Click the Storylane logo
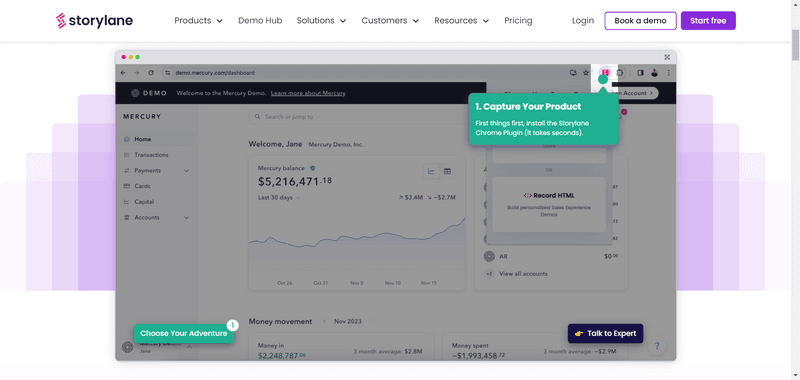The width and height of the screenshot is (800, 380). 94,20
